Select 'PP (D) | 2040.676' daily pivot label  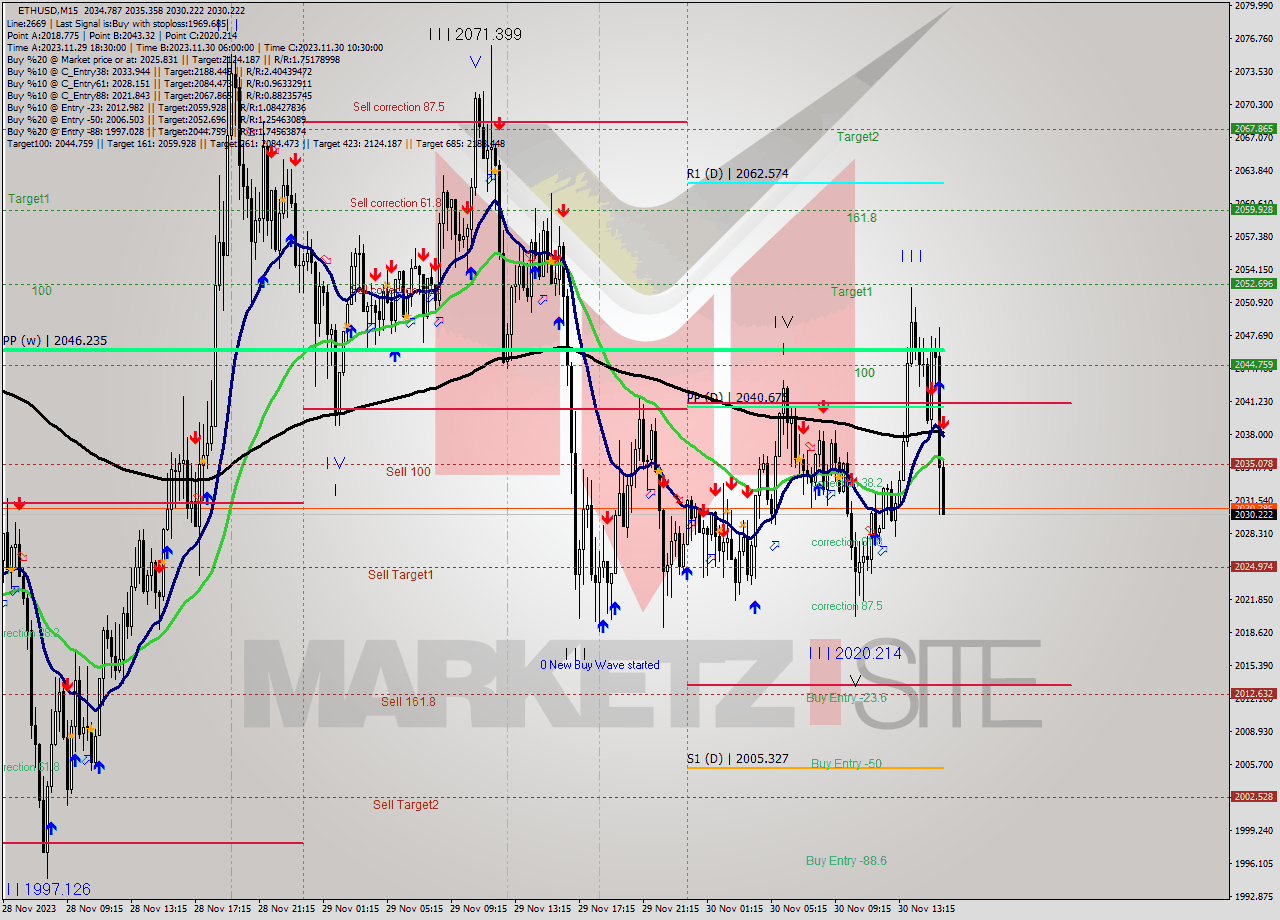737,398
